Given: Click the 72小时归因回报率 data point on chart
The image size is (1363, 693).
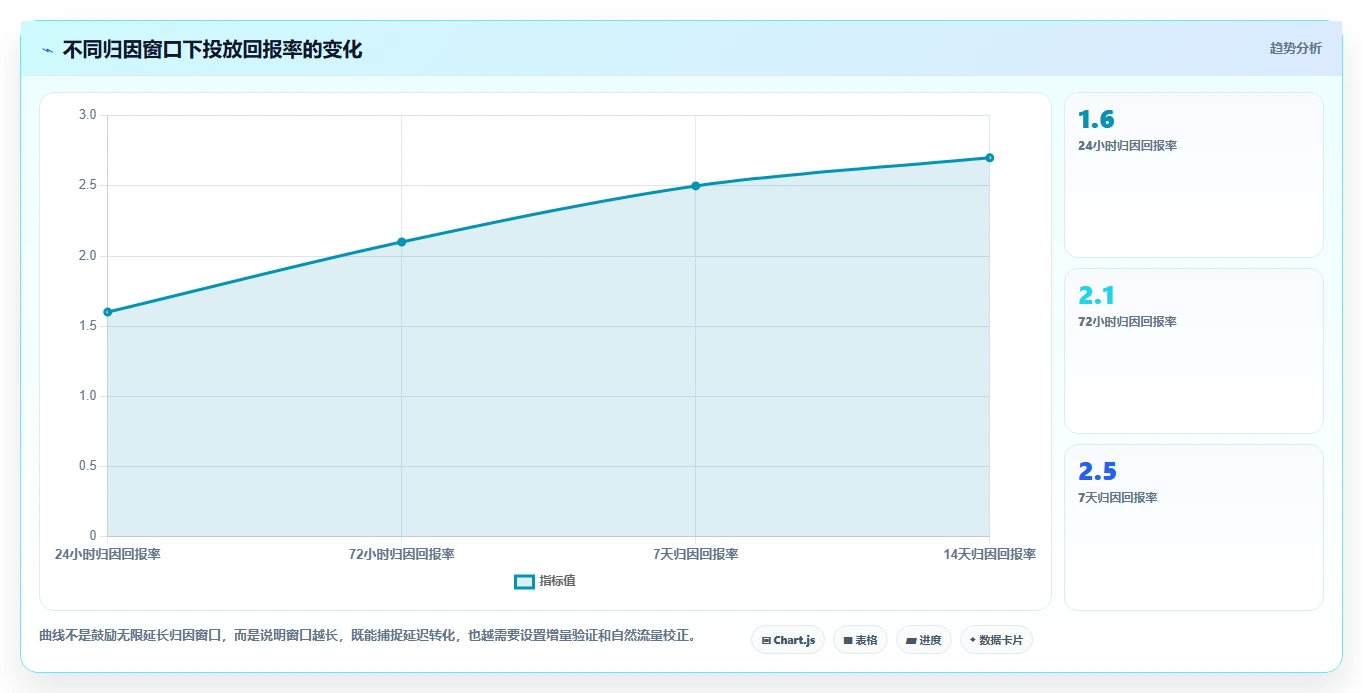Looking at the screenshot, I should point(401,242).
